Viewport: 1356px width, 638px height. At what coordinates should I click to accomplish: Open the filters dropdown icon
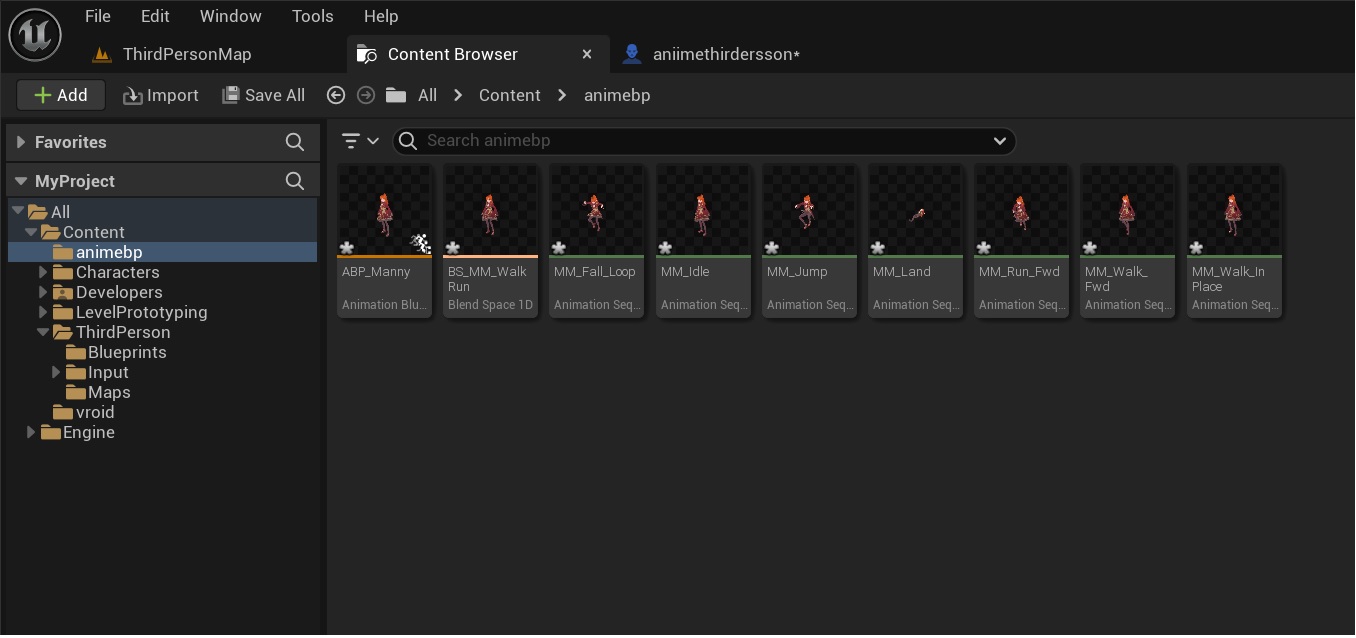click(359, 141)
